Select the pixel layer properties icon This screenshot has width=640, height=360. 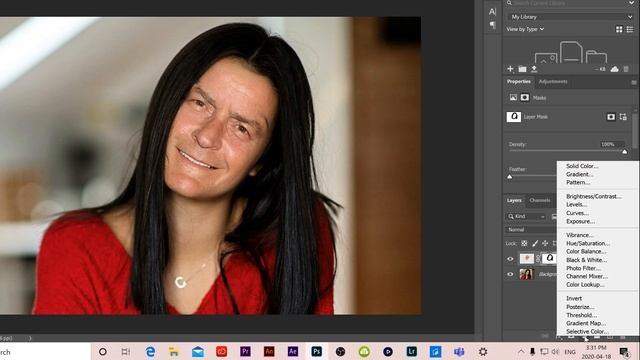[513, 97]
